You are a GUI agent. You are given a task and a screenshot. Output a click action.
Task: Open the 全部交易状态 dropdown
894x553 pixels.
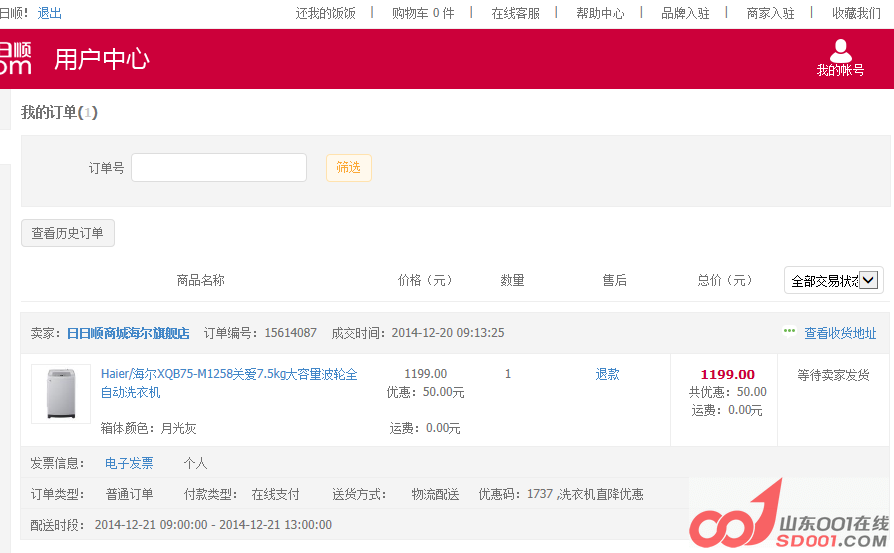[834, 280]
